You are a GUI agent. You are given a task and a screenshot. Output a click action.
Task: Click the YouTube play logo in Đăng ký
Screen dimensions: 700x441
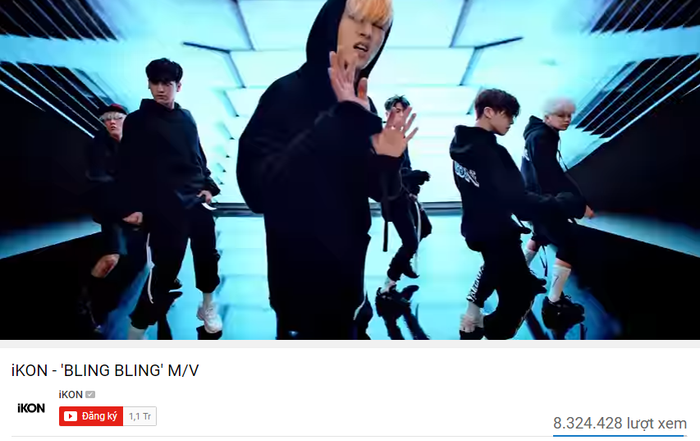point(70,416)
